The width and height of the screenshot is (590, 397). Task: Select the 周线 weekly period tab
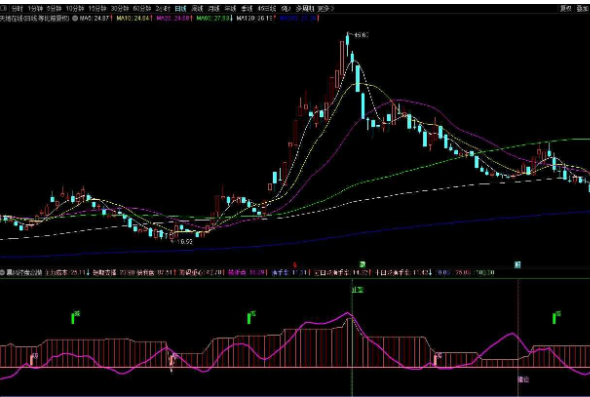coord(197,9)
